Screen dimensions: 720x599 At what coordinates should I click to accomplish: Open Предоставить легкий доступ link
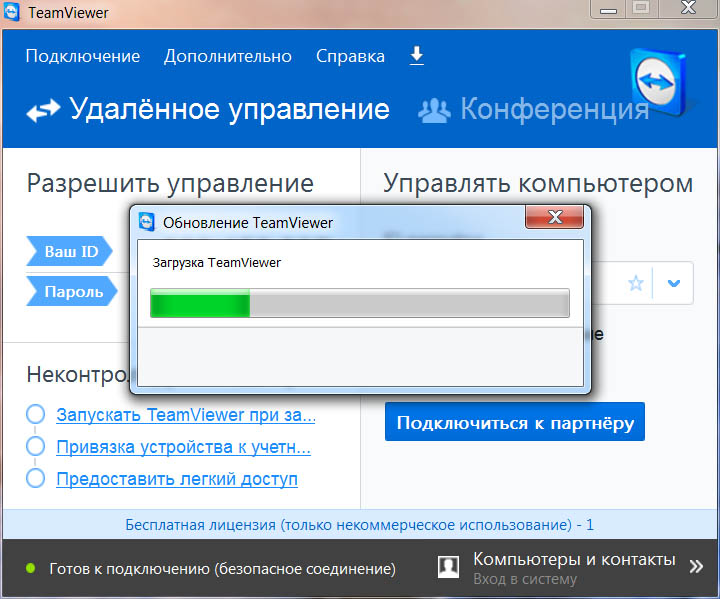tap(177, 479)
